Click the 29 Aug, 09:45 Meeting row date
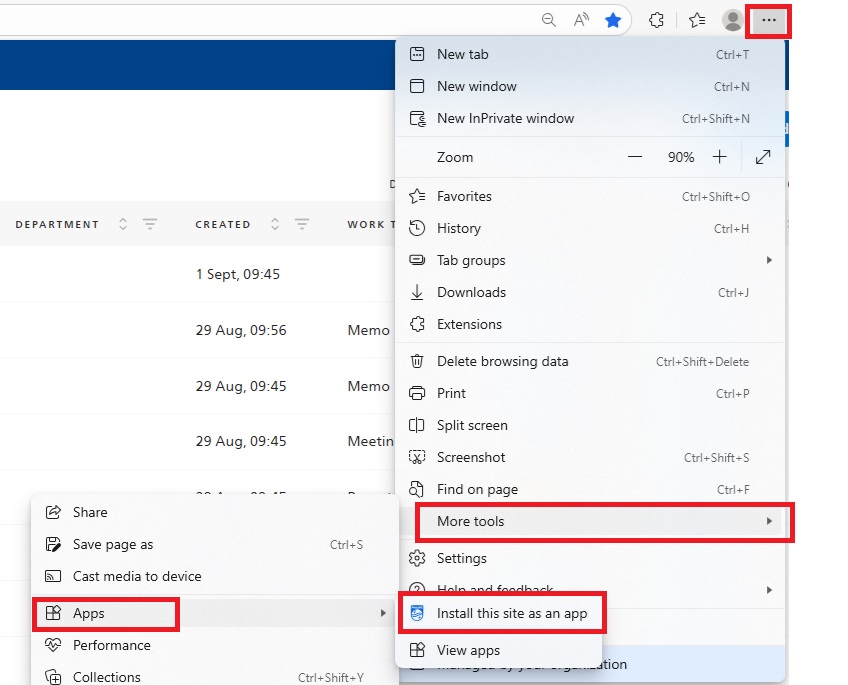The height and width of the screenshot is (685, 848). [x=241, y=442]
